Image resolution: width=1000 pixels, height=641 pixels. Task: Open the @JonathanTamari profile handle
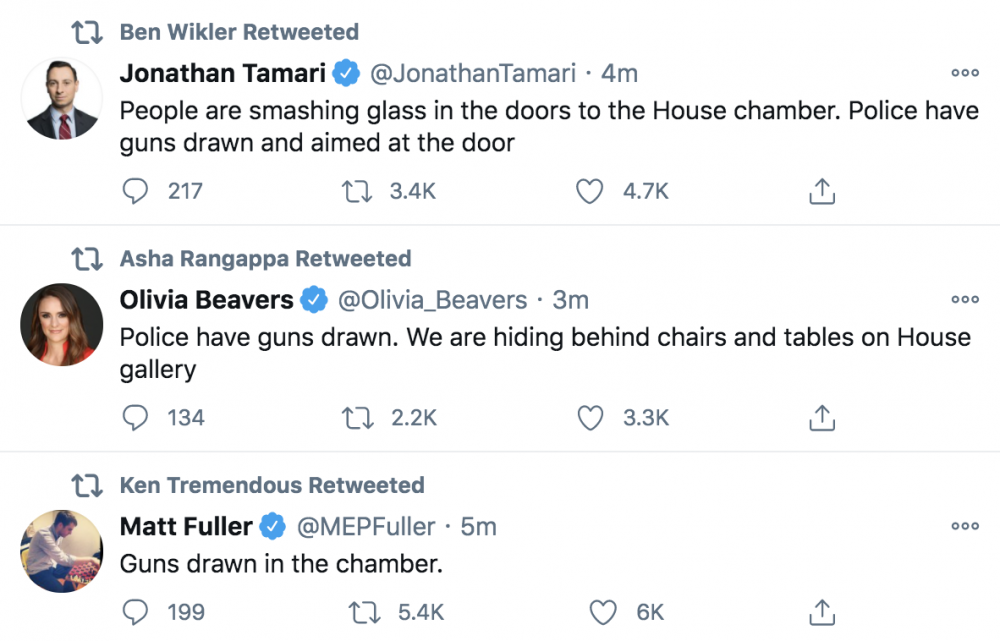(x=473, y=73)
